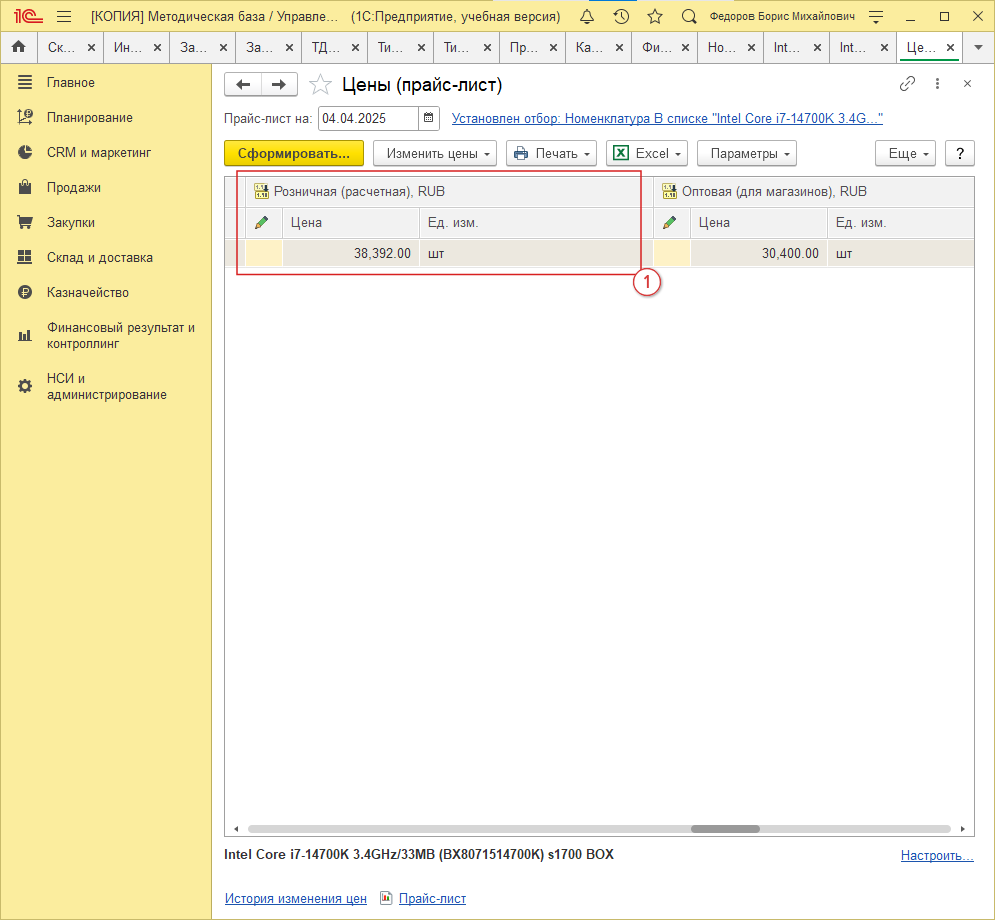Open the history clock icon
The image size is (995, 920).
[621, 16]
